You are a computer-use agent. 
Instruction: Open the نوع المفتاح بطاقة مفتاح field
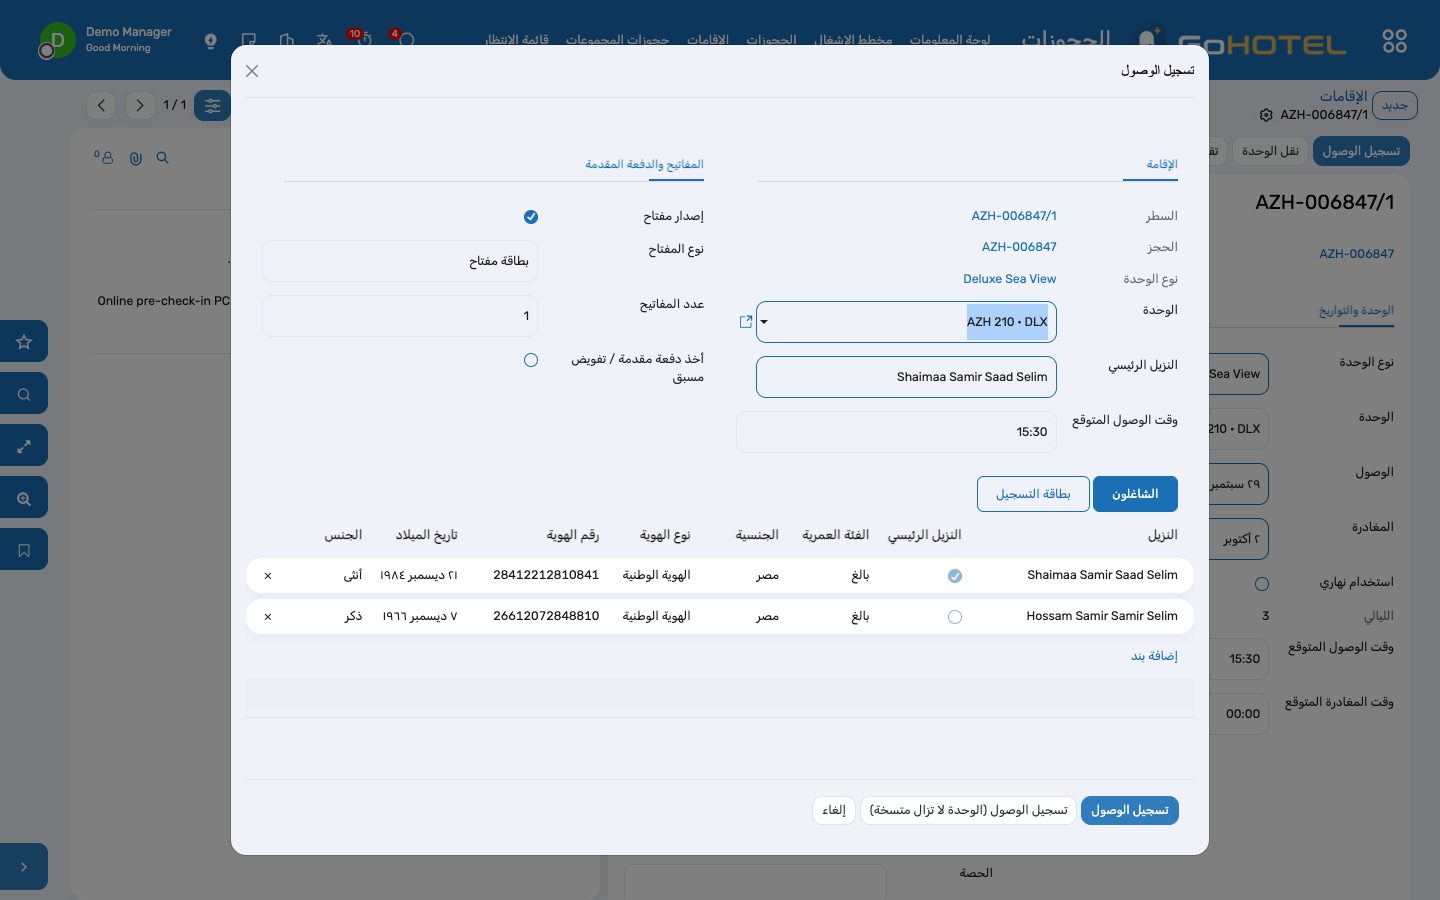click(x=400, y=261)
